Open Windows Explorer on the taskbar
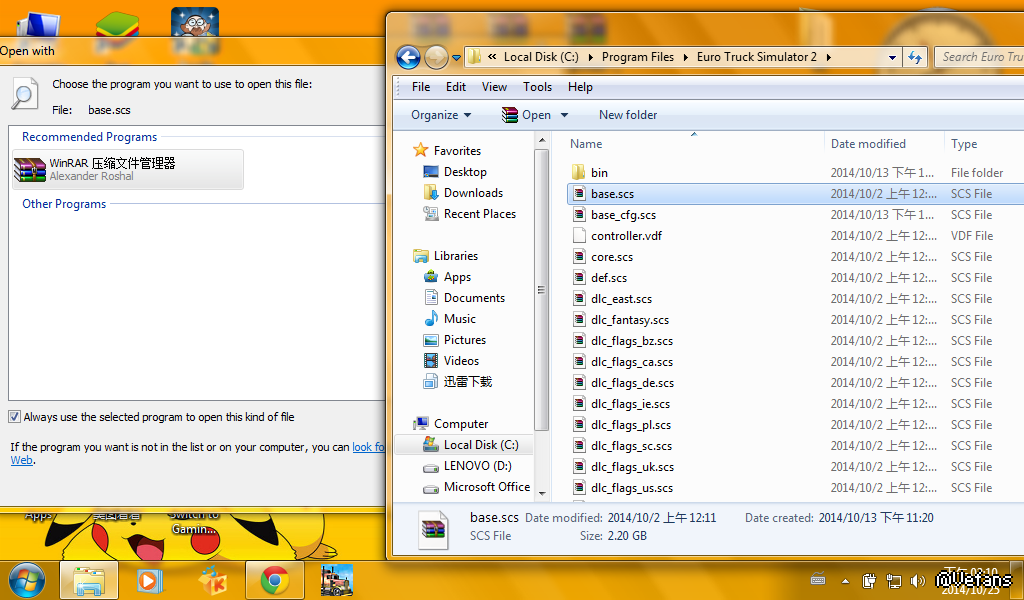1024x600 pixels. pos(89,580)
